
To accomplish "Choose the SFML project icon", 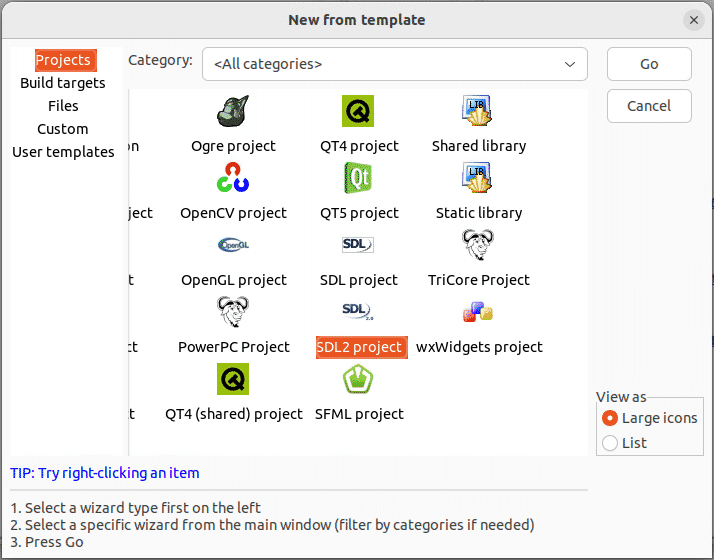I will tap(358, 380).
